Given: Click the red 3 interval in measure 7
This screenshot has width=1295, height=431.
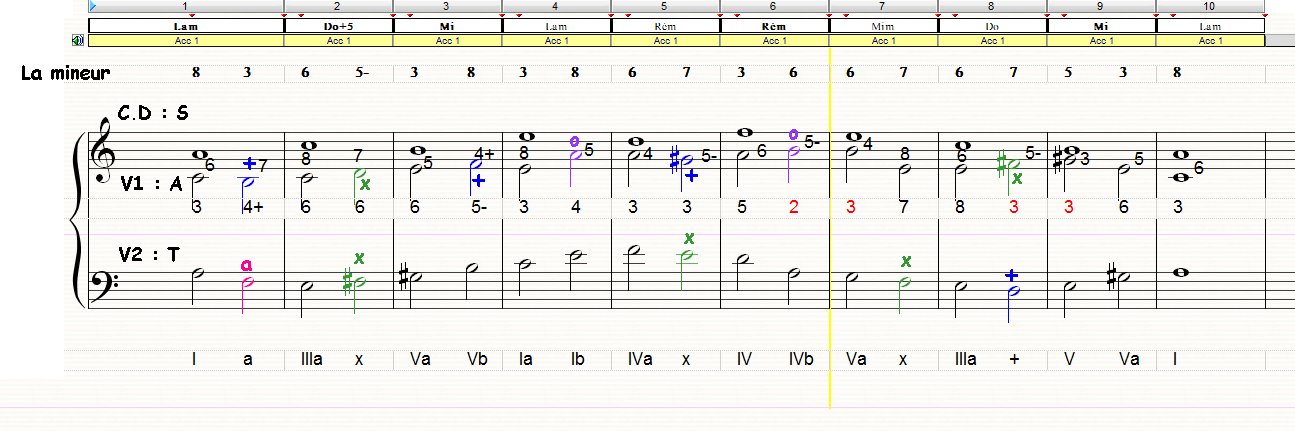Looking at the screenshot, I should (851, 206).
